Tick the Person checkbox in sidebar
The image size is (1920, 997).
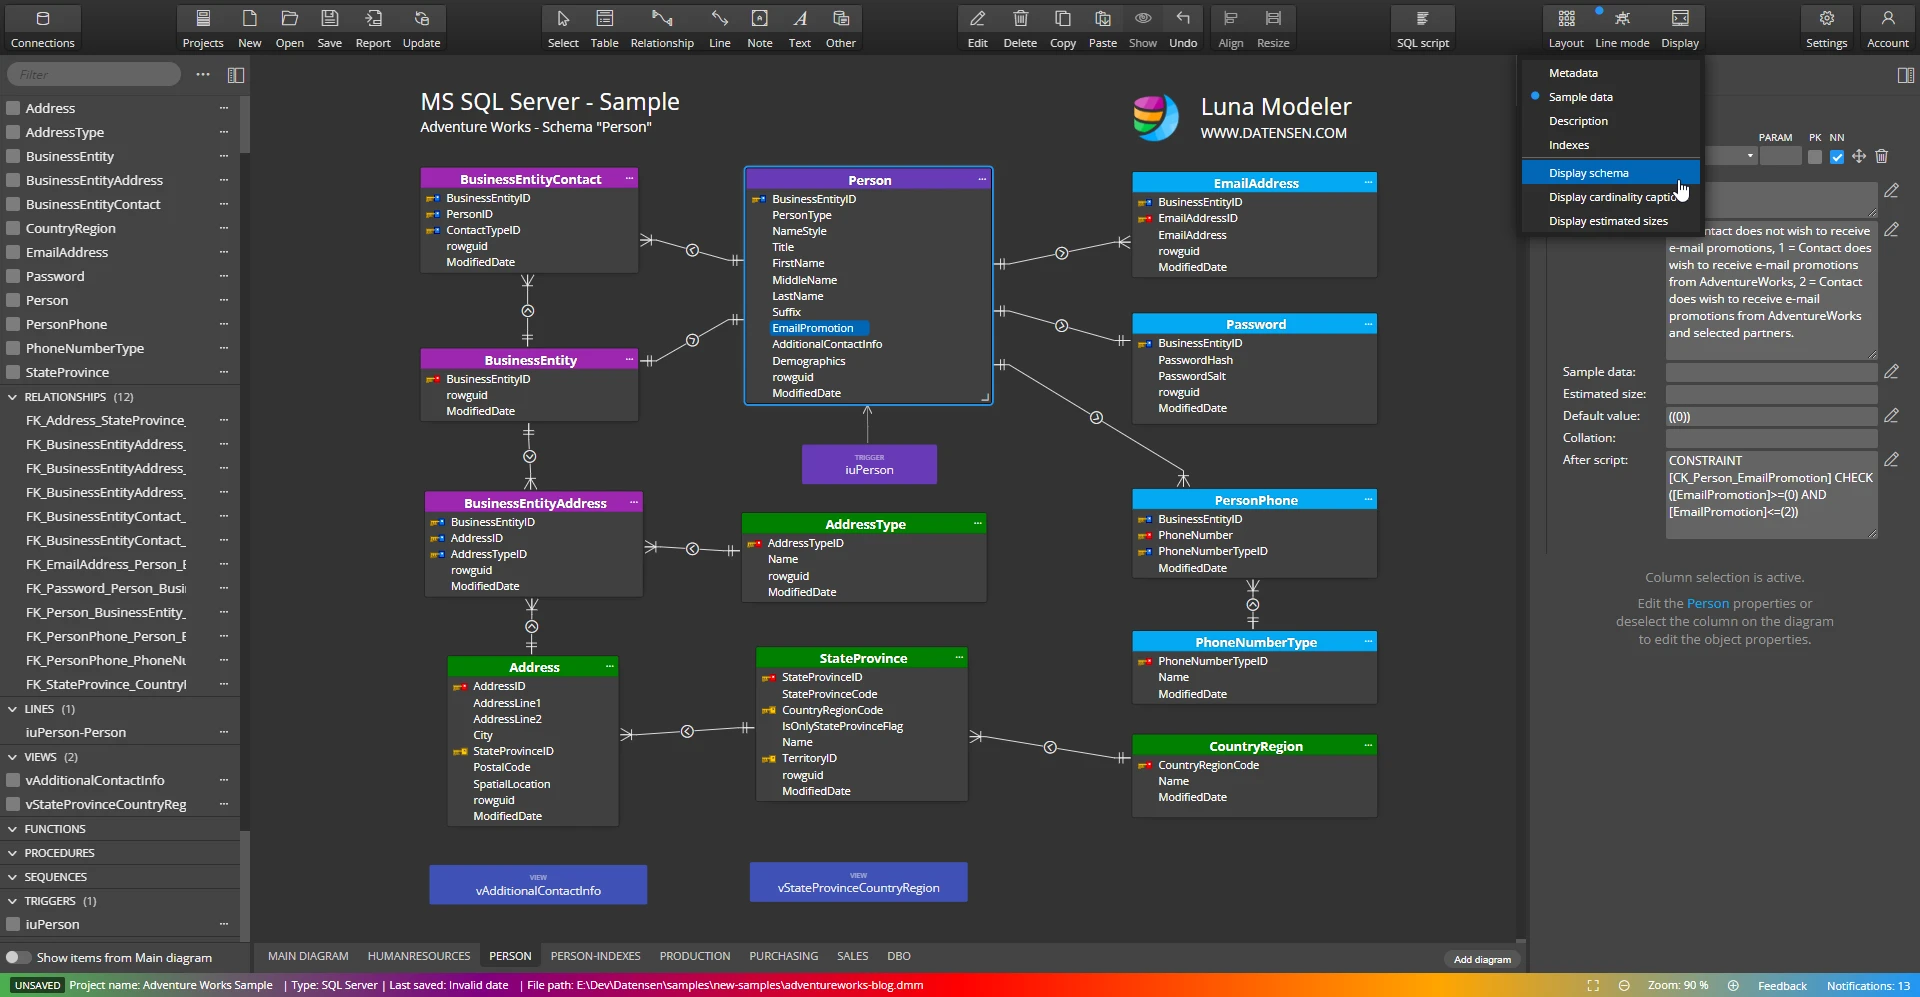pos(13,300)
